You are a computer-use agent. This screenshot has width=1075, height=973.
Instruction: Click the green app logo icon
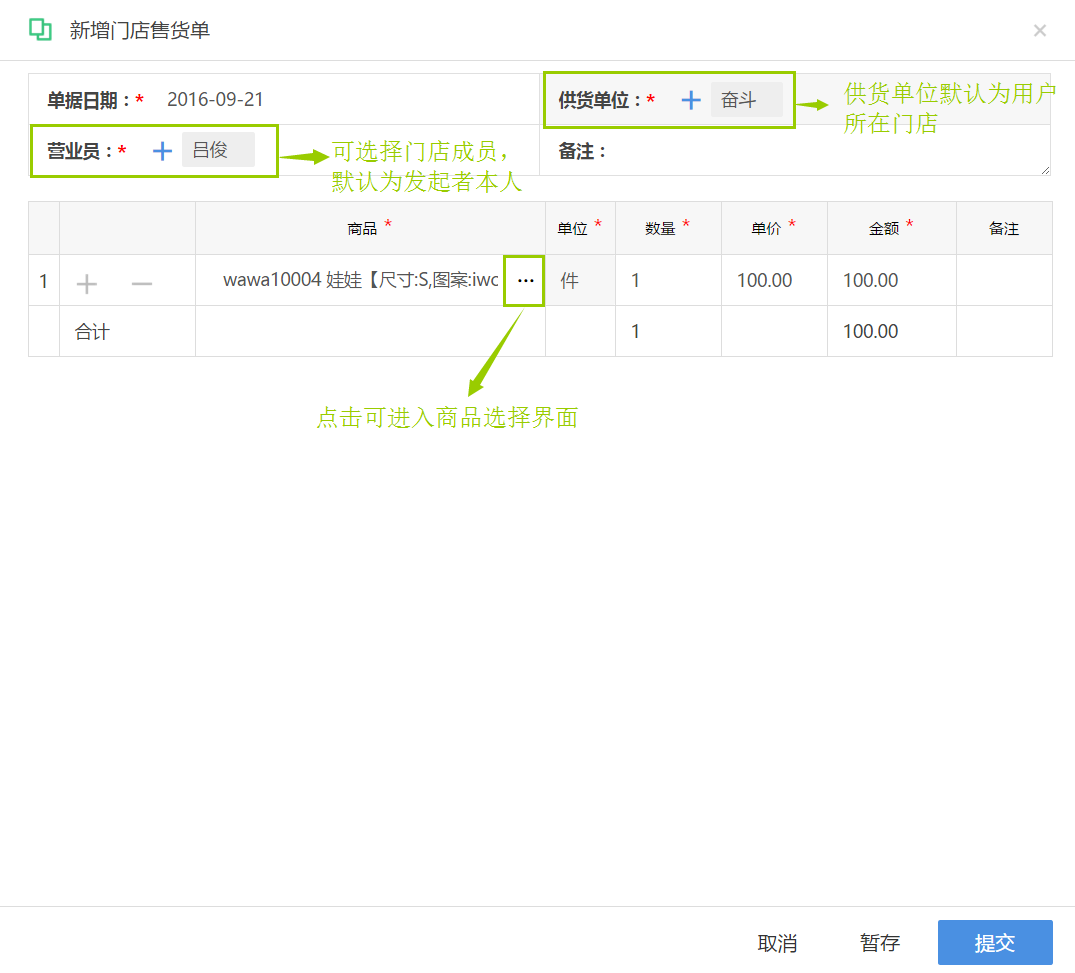coord(40,29)
